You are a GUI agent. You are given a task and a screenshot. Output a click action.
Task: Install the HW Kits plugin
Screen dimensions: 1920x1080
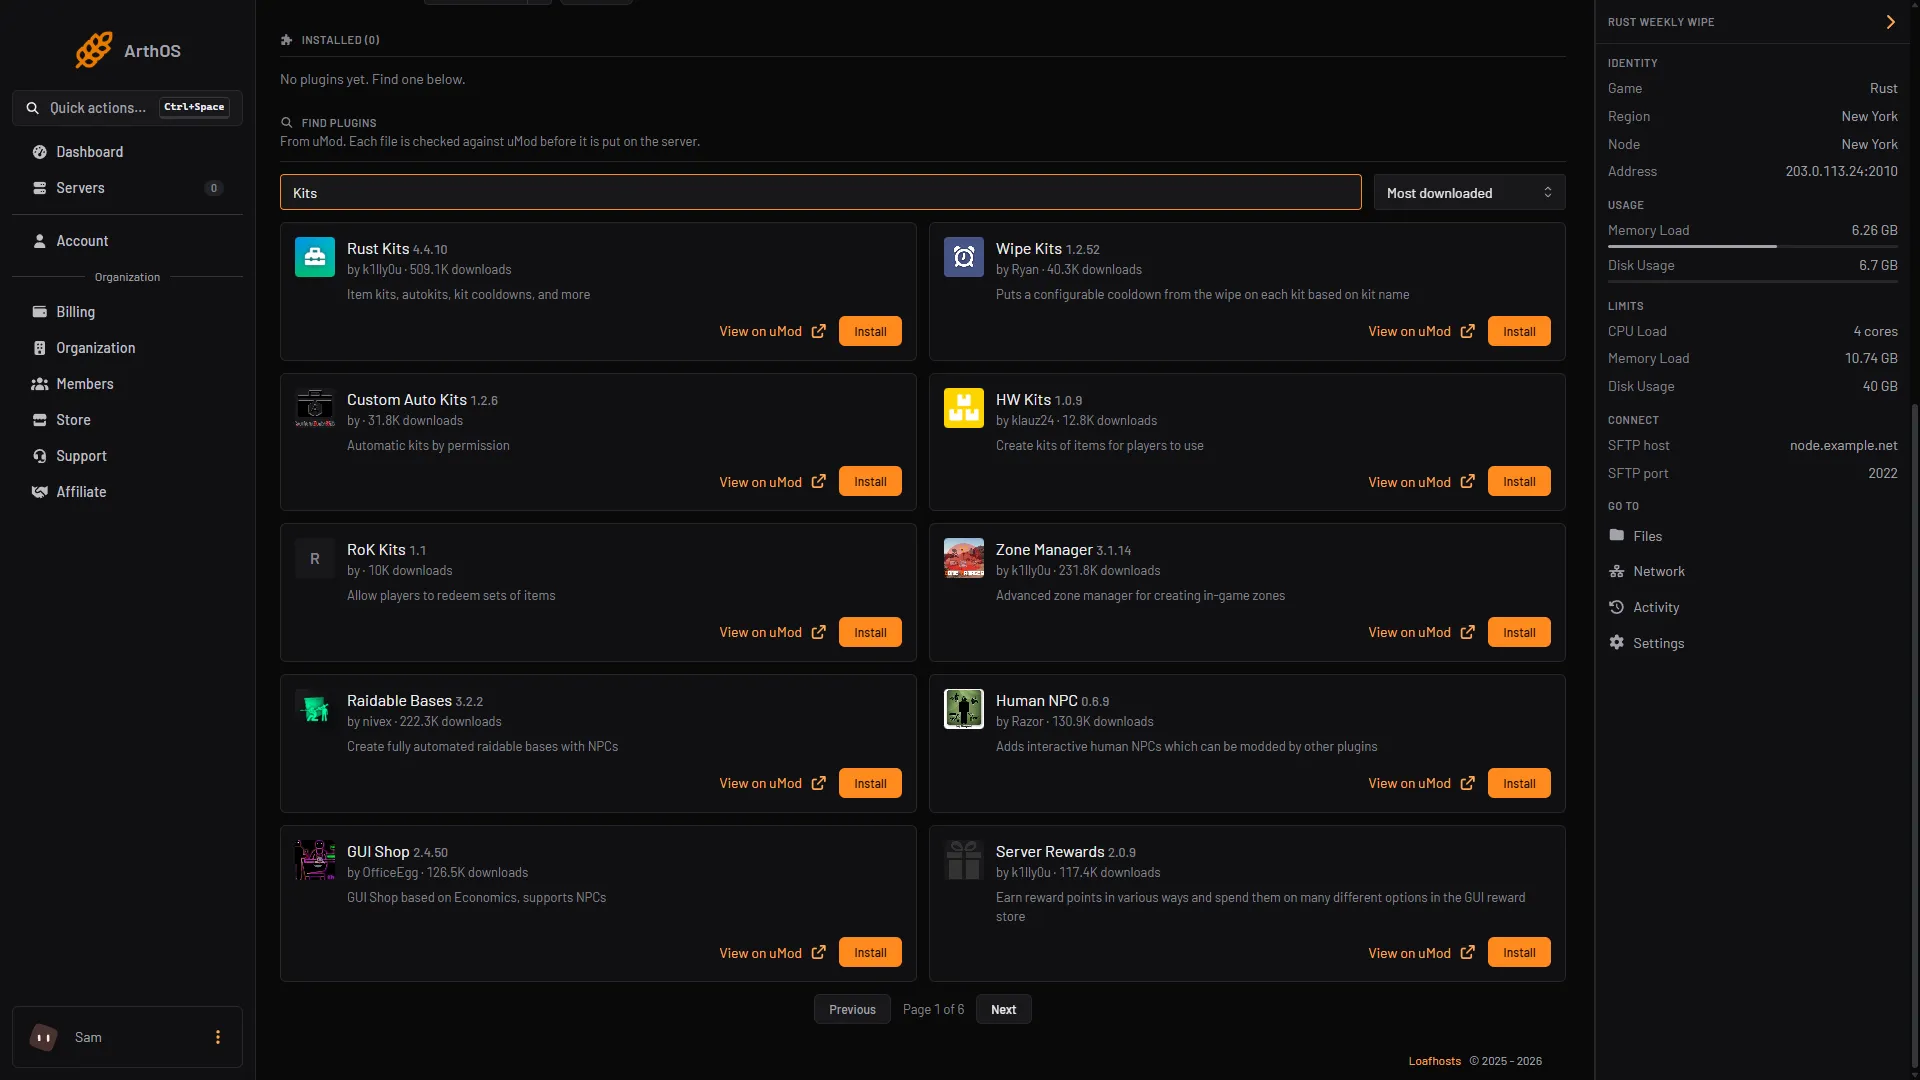point(1519,481)
